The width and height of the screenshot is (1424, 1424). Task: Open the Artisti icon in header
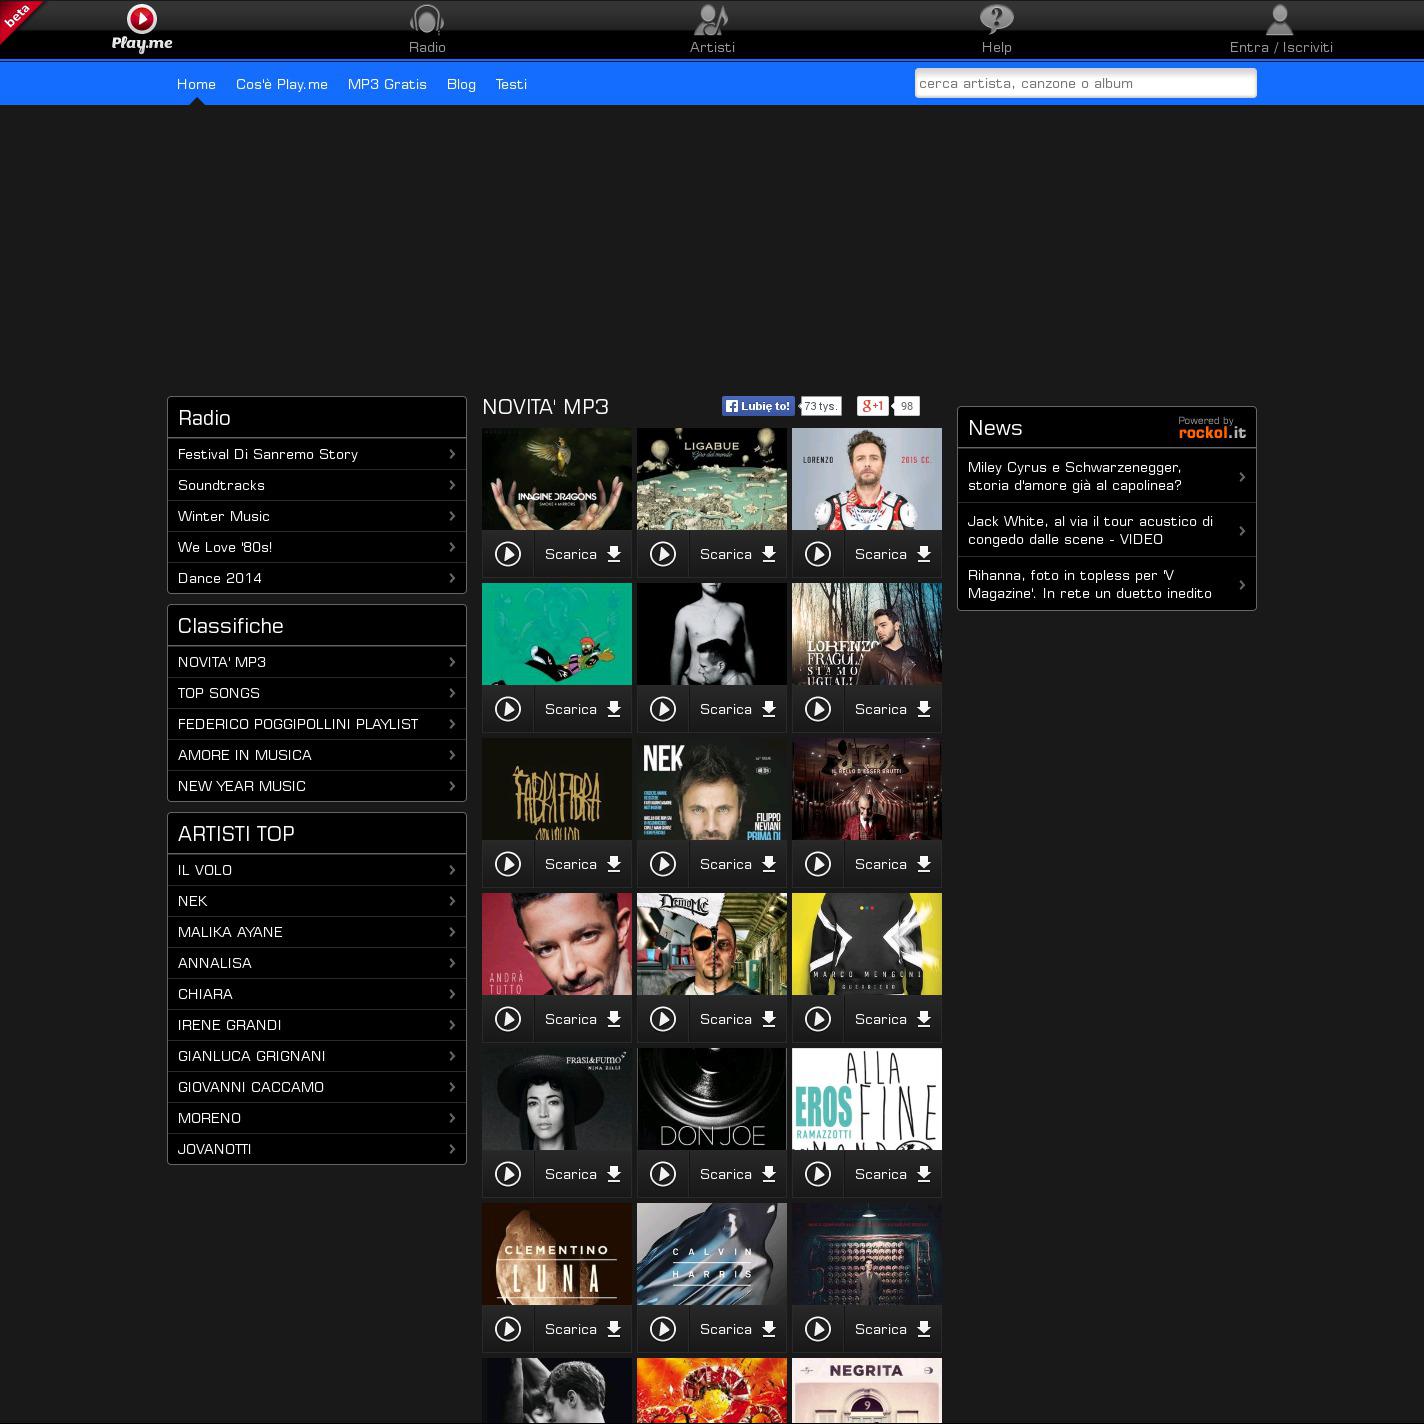tap(711, 20)
